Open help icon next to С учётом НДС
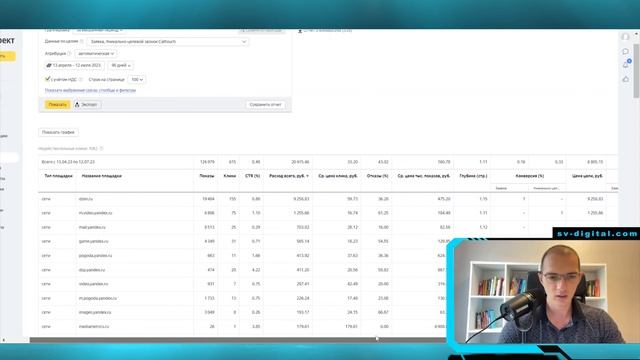Viewport: 640px width, 360px height. 80,80
